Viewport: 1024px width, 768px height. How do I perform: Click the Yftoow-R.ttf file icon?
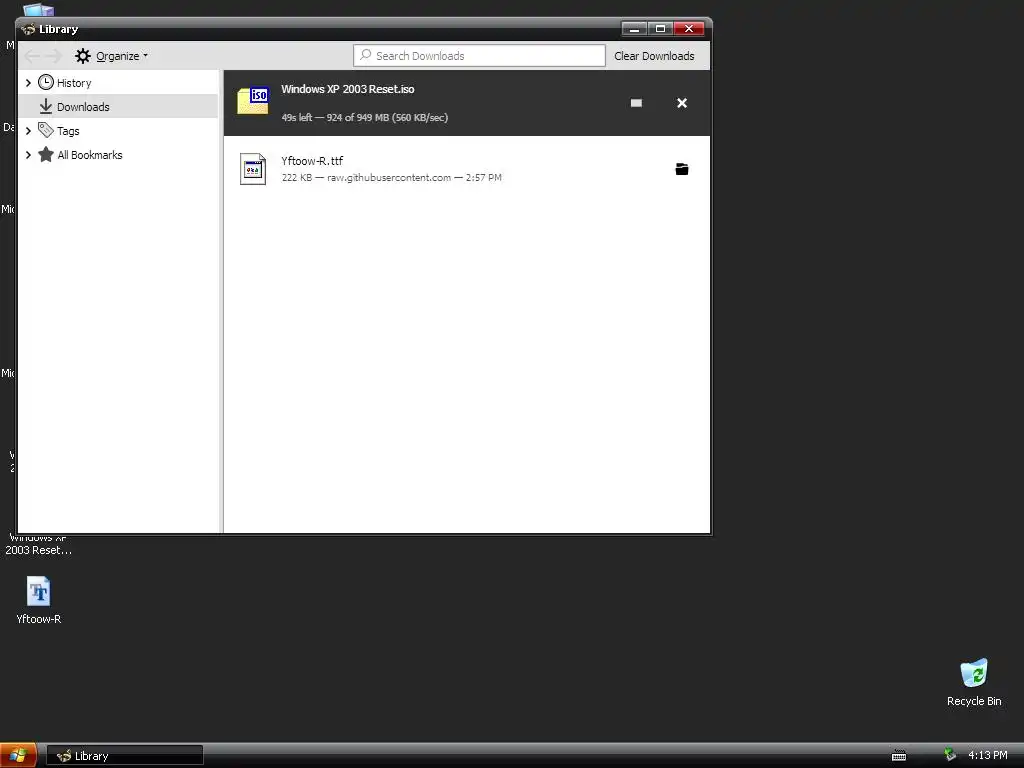point(253,169)
